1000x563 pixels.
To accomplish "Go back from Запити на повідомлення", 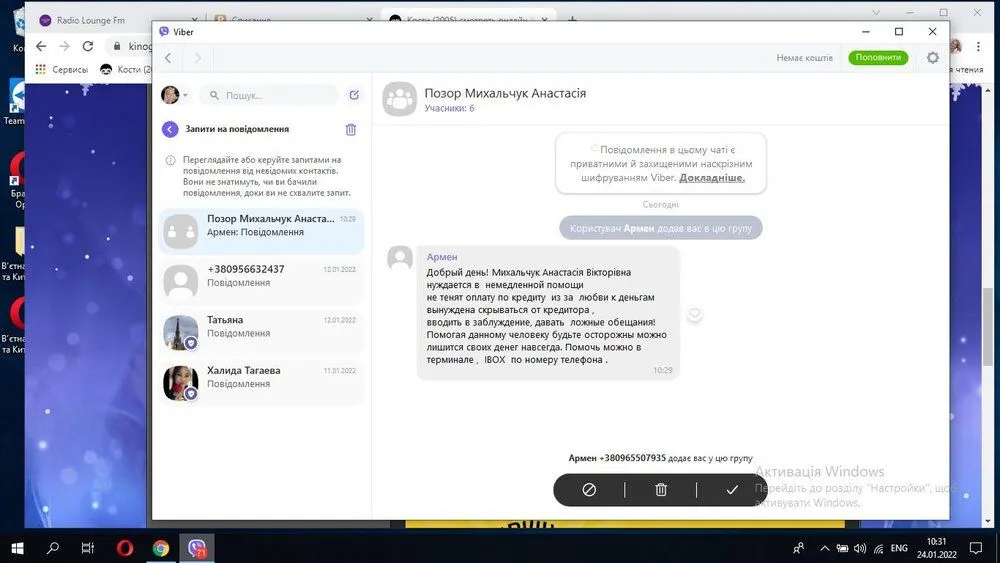I will [170, 129].
